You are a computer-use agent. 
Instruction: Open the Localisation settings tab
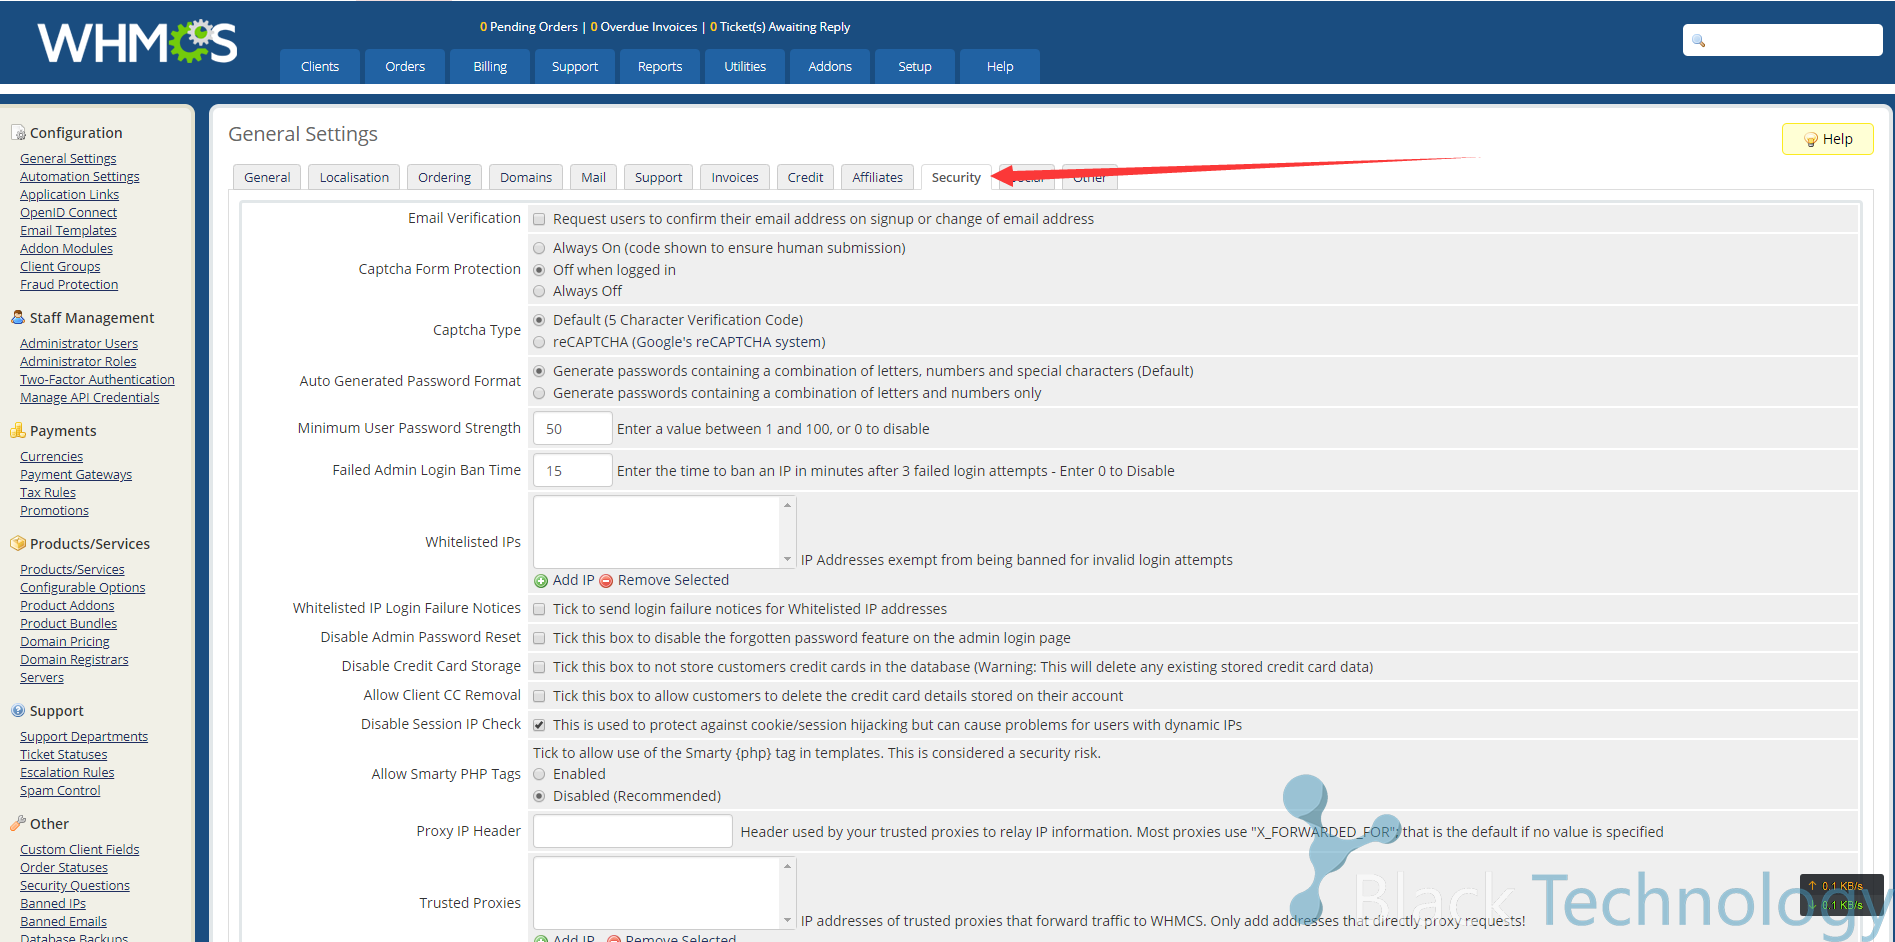pyautogui.click(x=354, y=178)
